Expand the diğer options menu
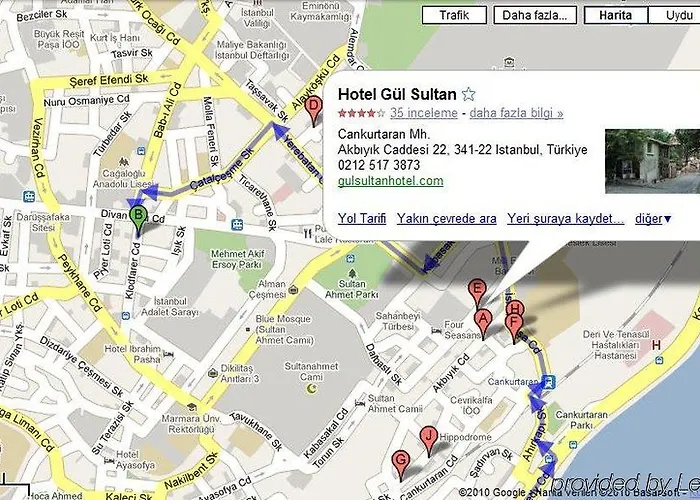Viewport: 700px width, 500px height. [653, 219]
